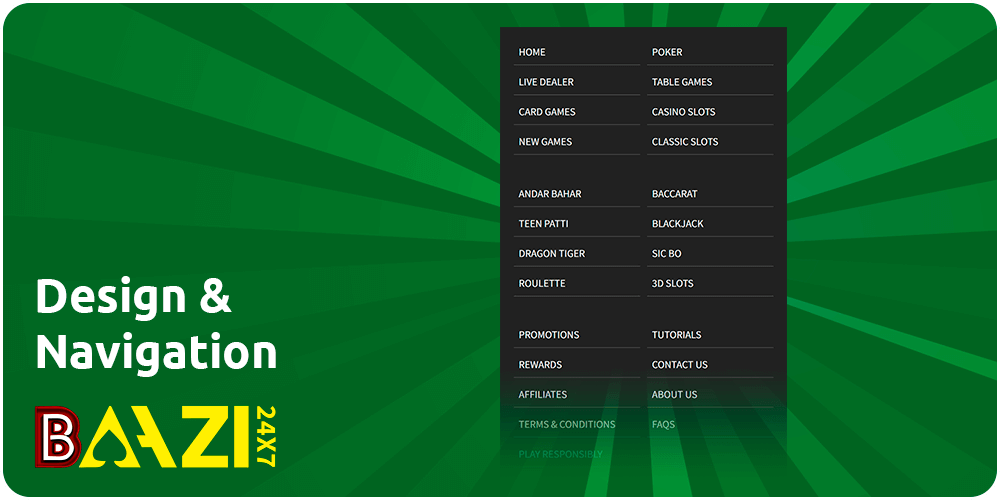
Task: View the Promotions page
Action: (549, 335)
